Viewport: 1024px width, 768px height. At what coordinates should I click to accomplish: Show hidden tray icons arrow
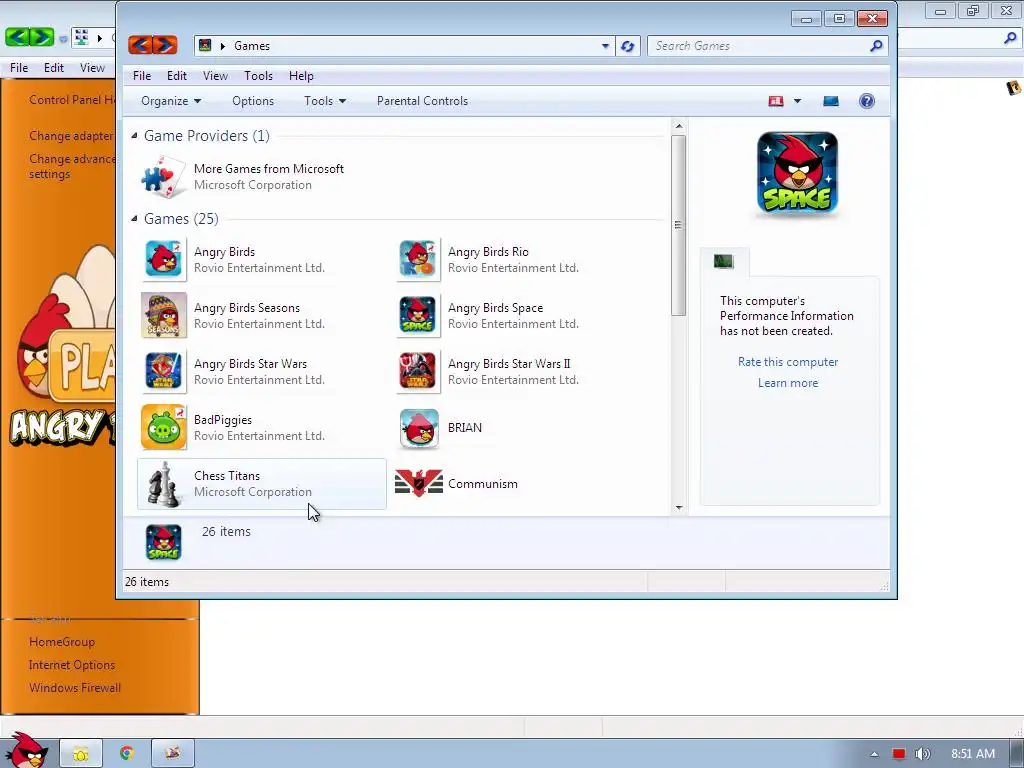[x=874, y=754]
